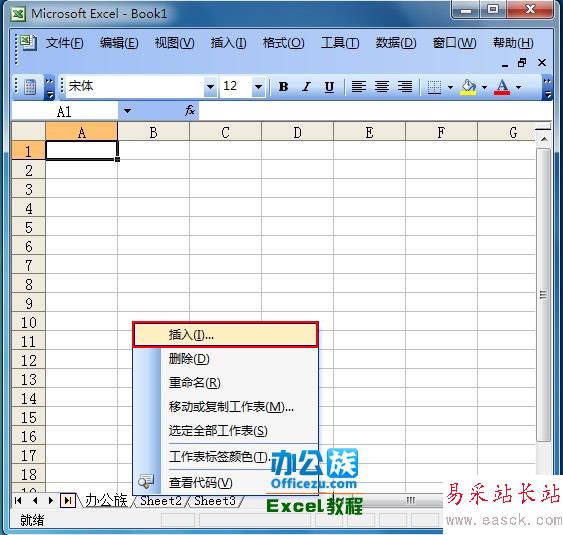563x535 pixels.
Task: Select column F header
Action: click(x=441, y=132)
